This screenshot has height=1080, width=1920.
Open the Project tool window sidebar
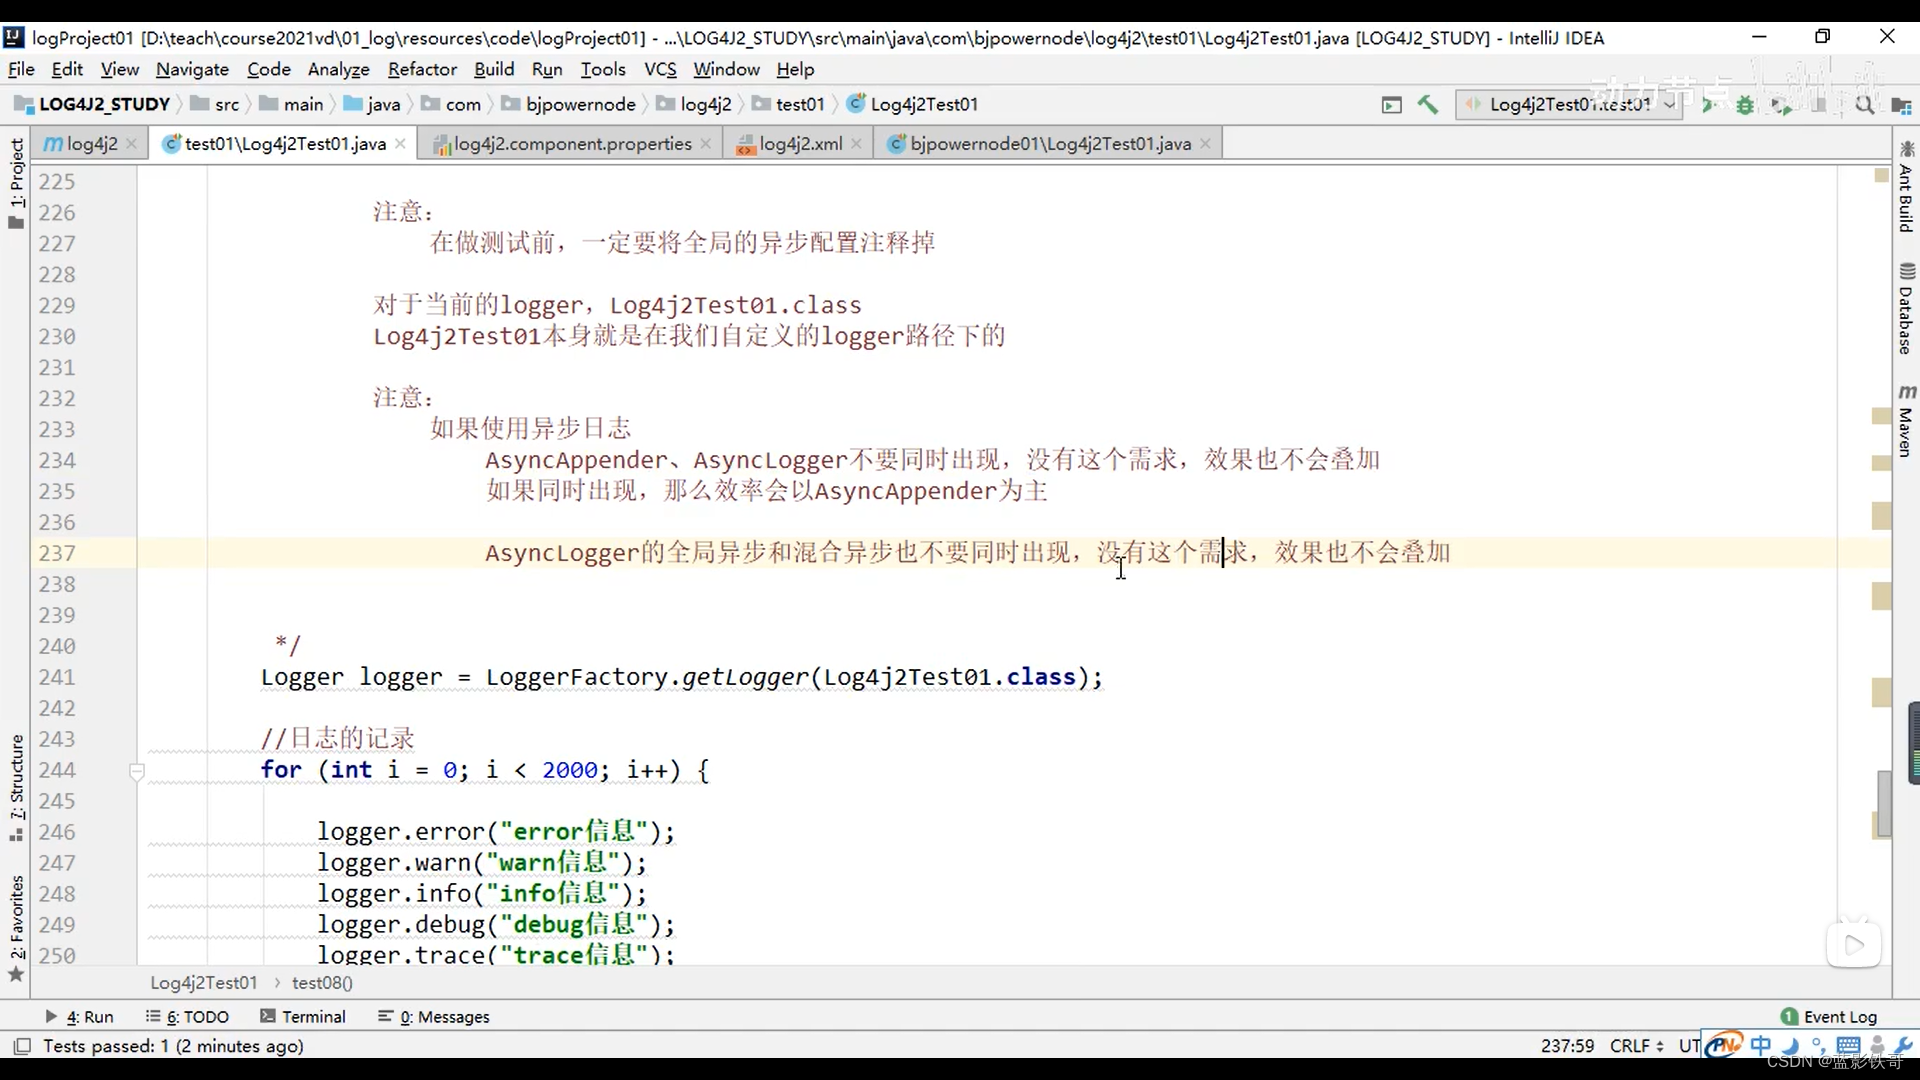16,184
